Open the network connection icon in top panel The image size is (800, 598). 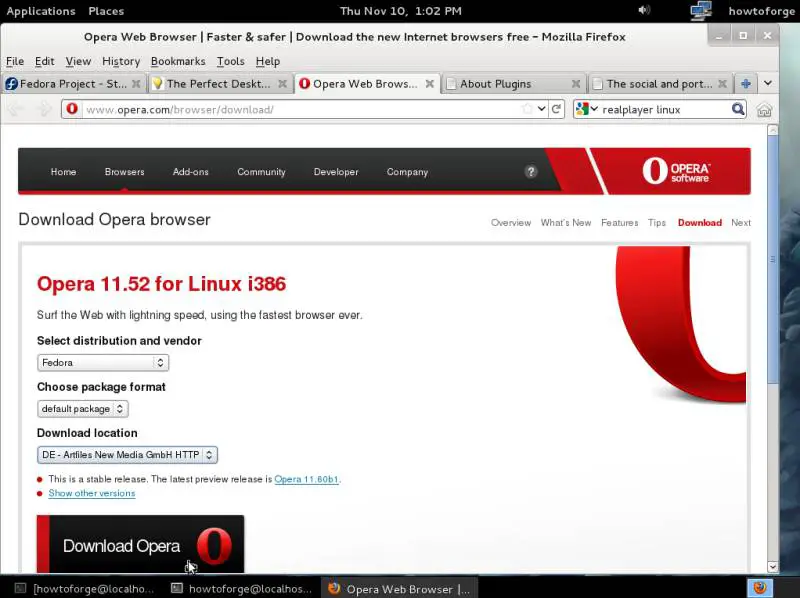click(x=701, y=11)
